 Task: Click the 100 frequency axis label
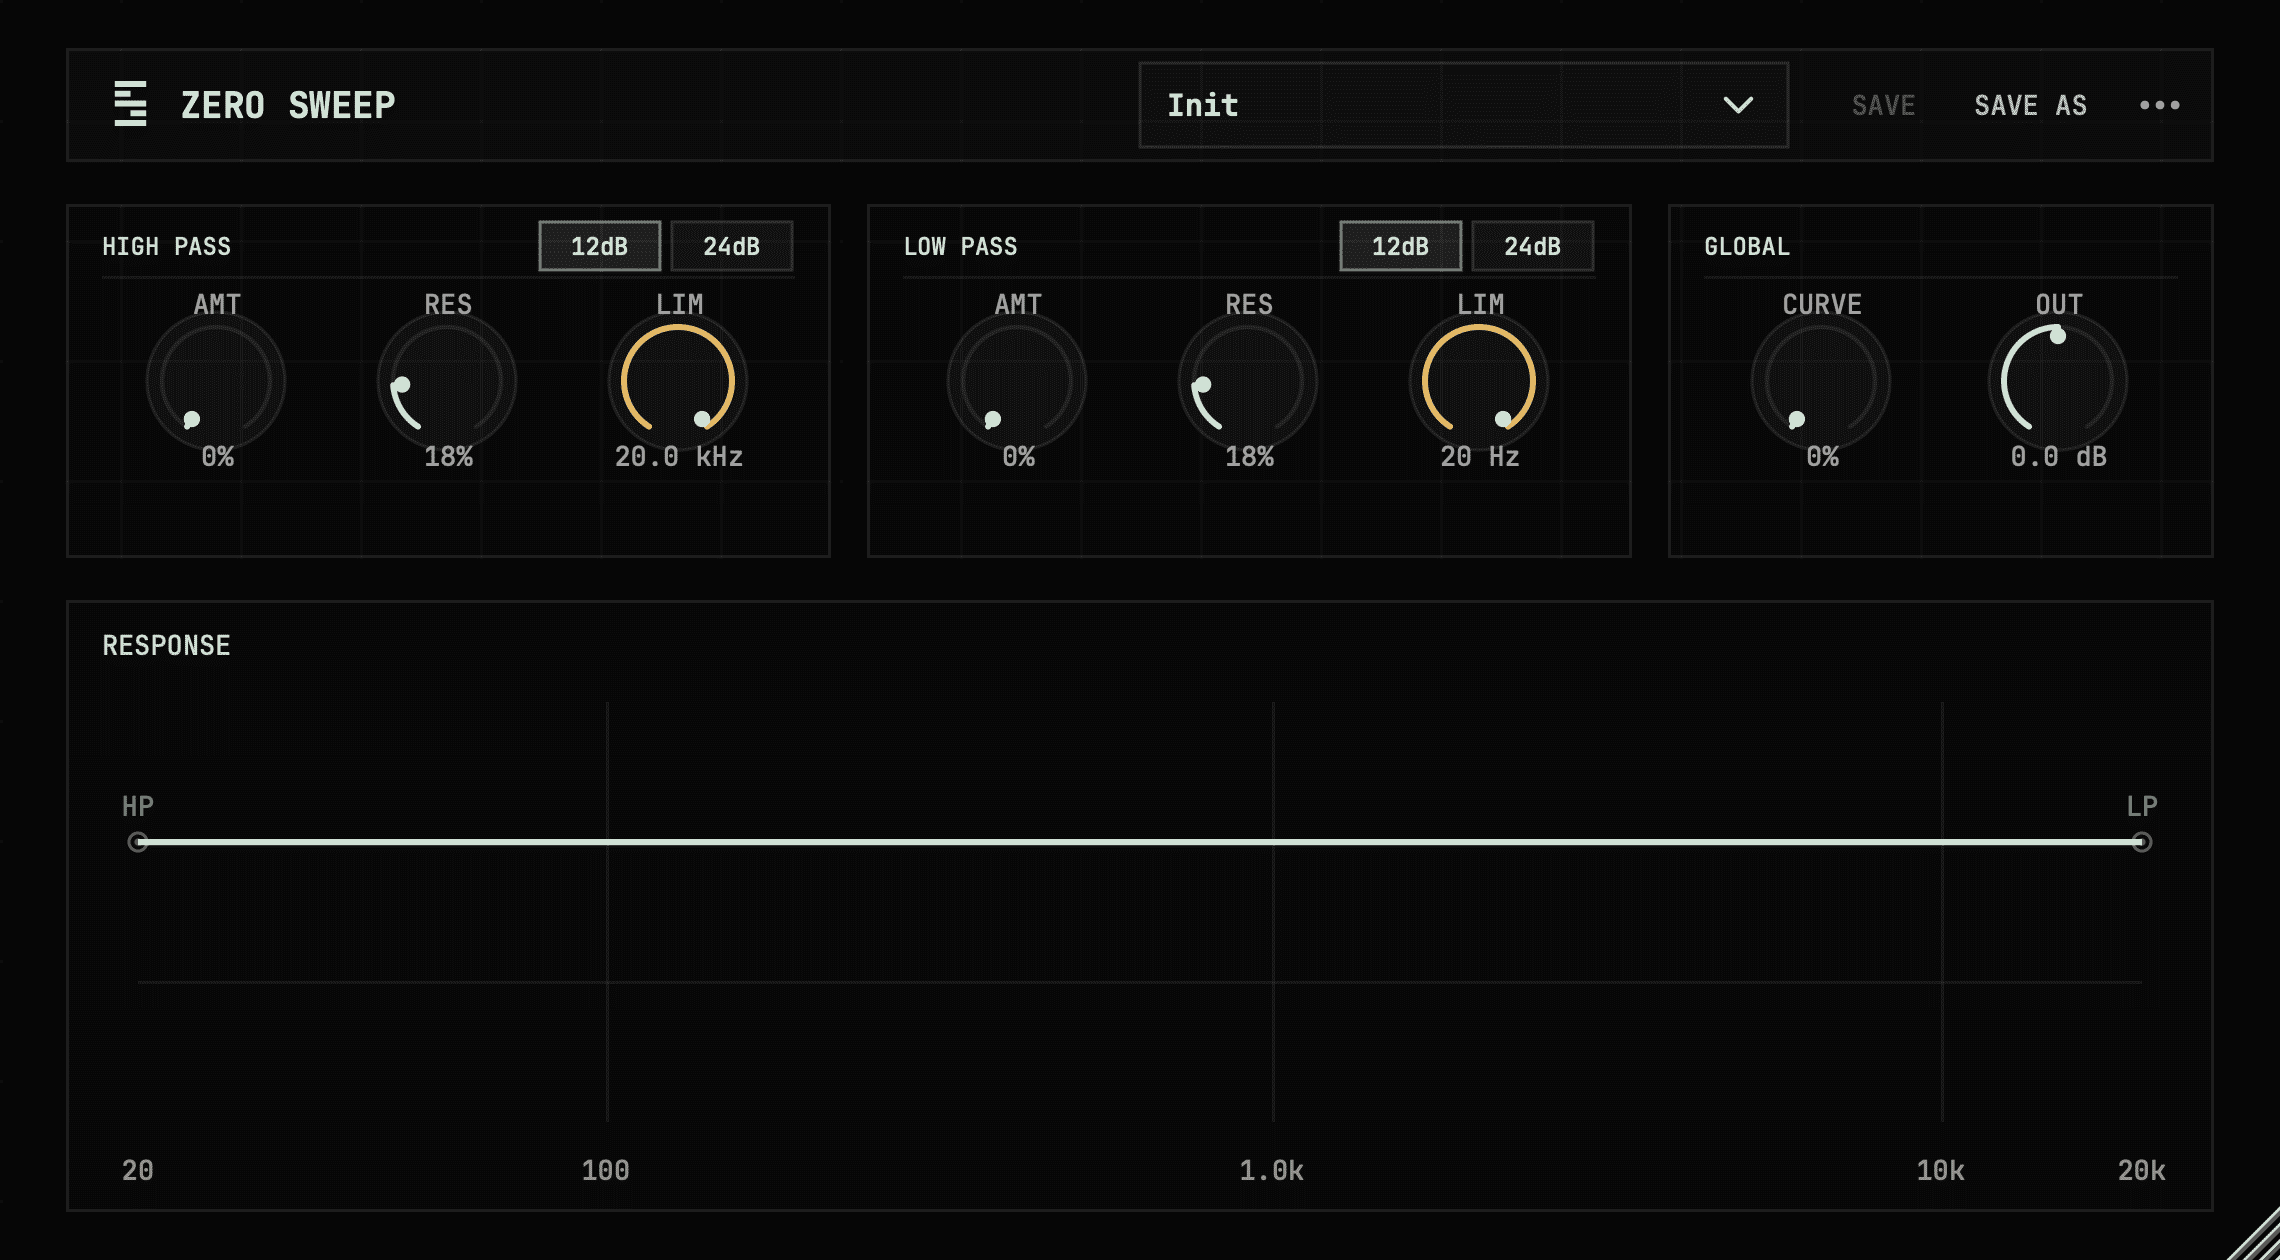(605, 1171)
